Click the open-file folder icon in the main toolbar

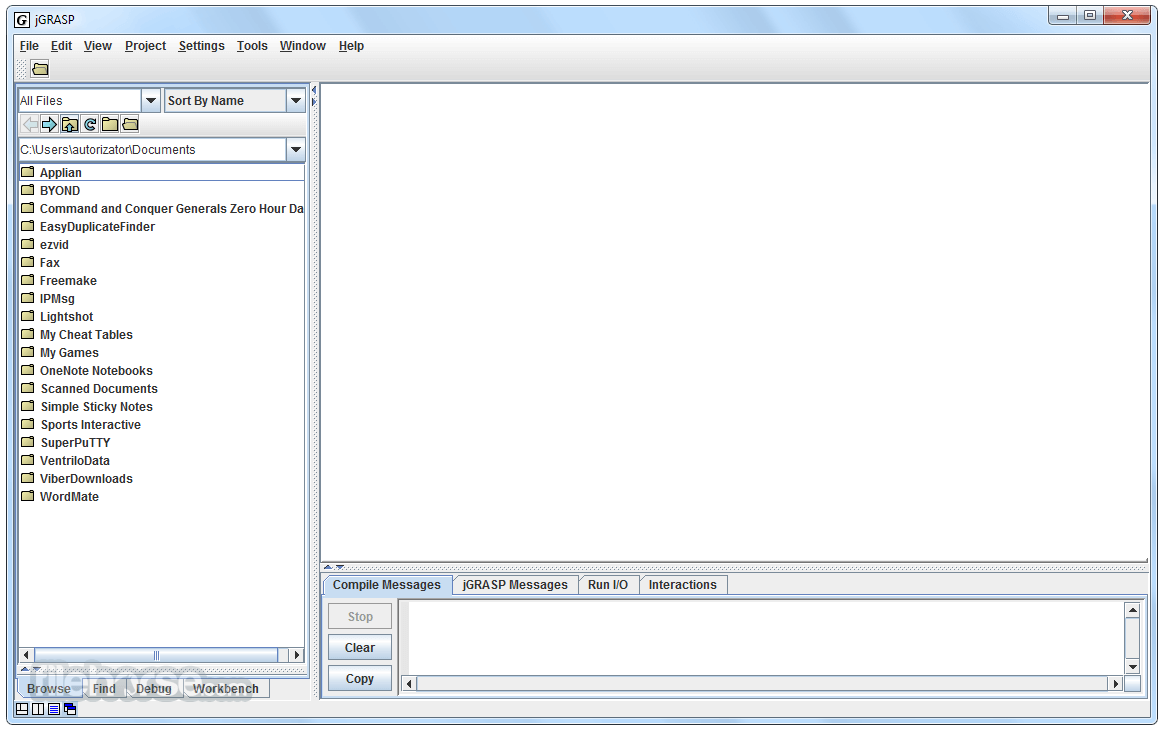(40, 69)
